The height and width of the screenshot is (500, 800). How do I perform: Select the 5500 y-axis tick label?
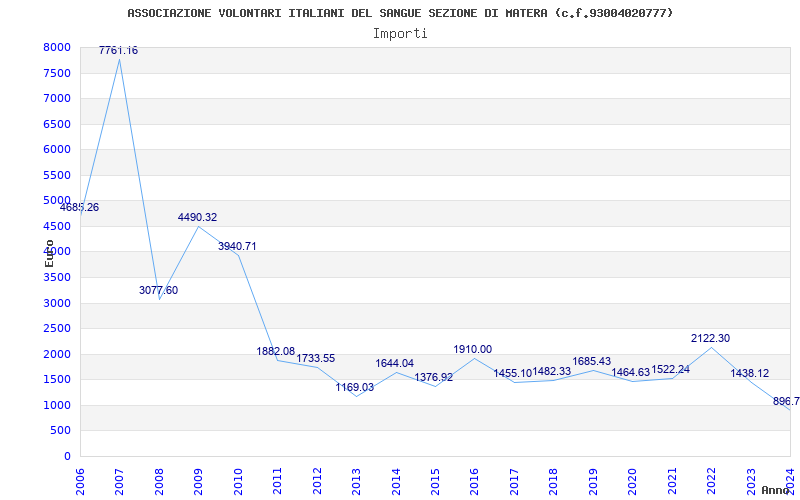click(56, 175)
